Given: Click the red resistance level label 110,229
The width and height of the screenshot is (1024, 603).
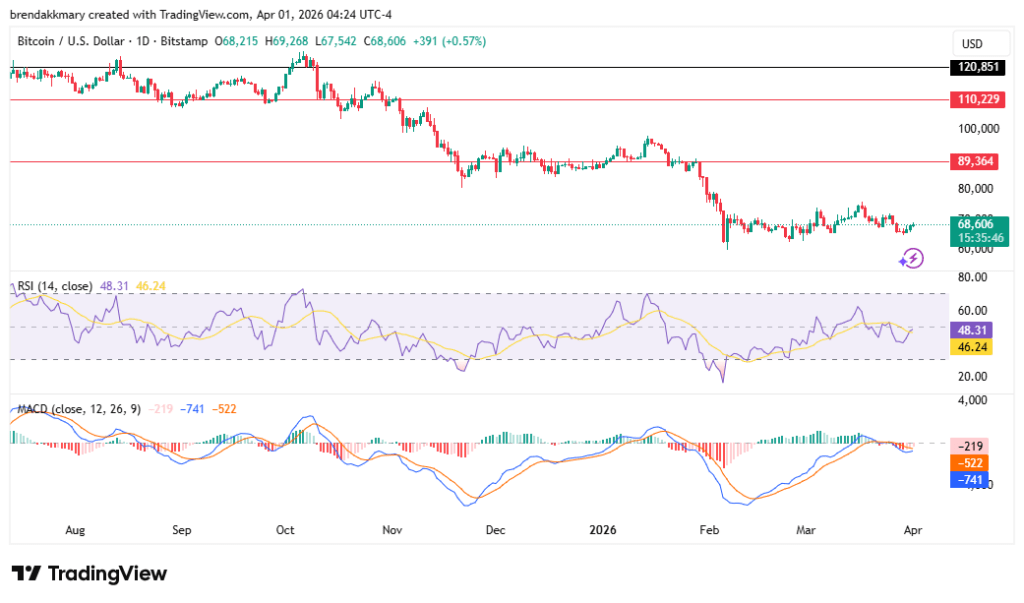Looking at the screenshot, I should [x=978, y=99].
